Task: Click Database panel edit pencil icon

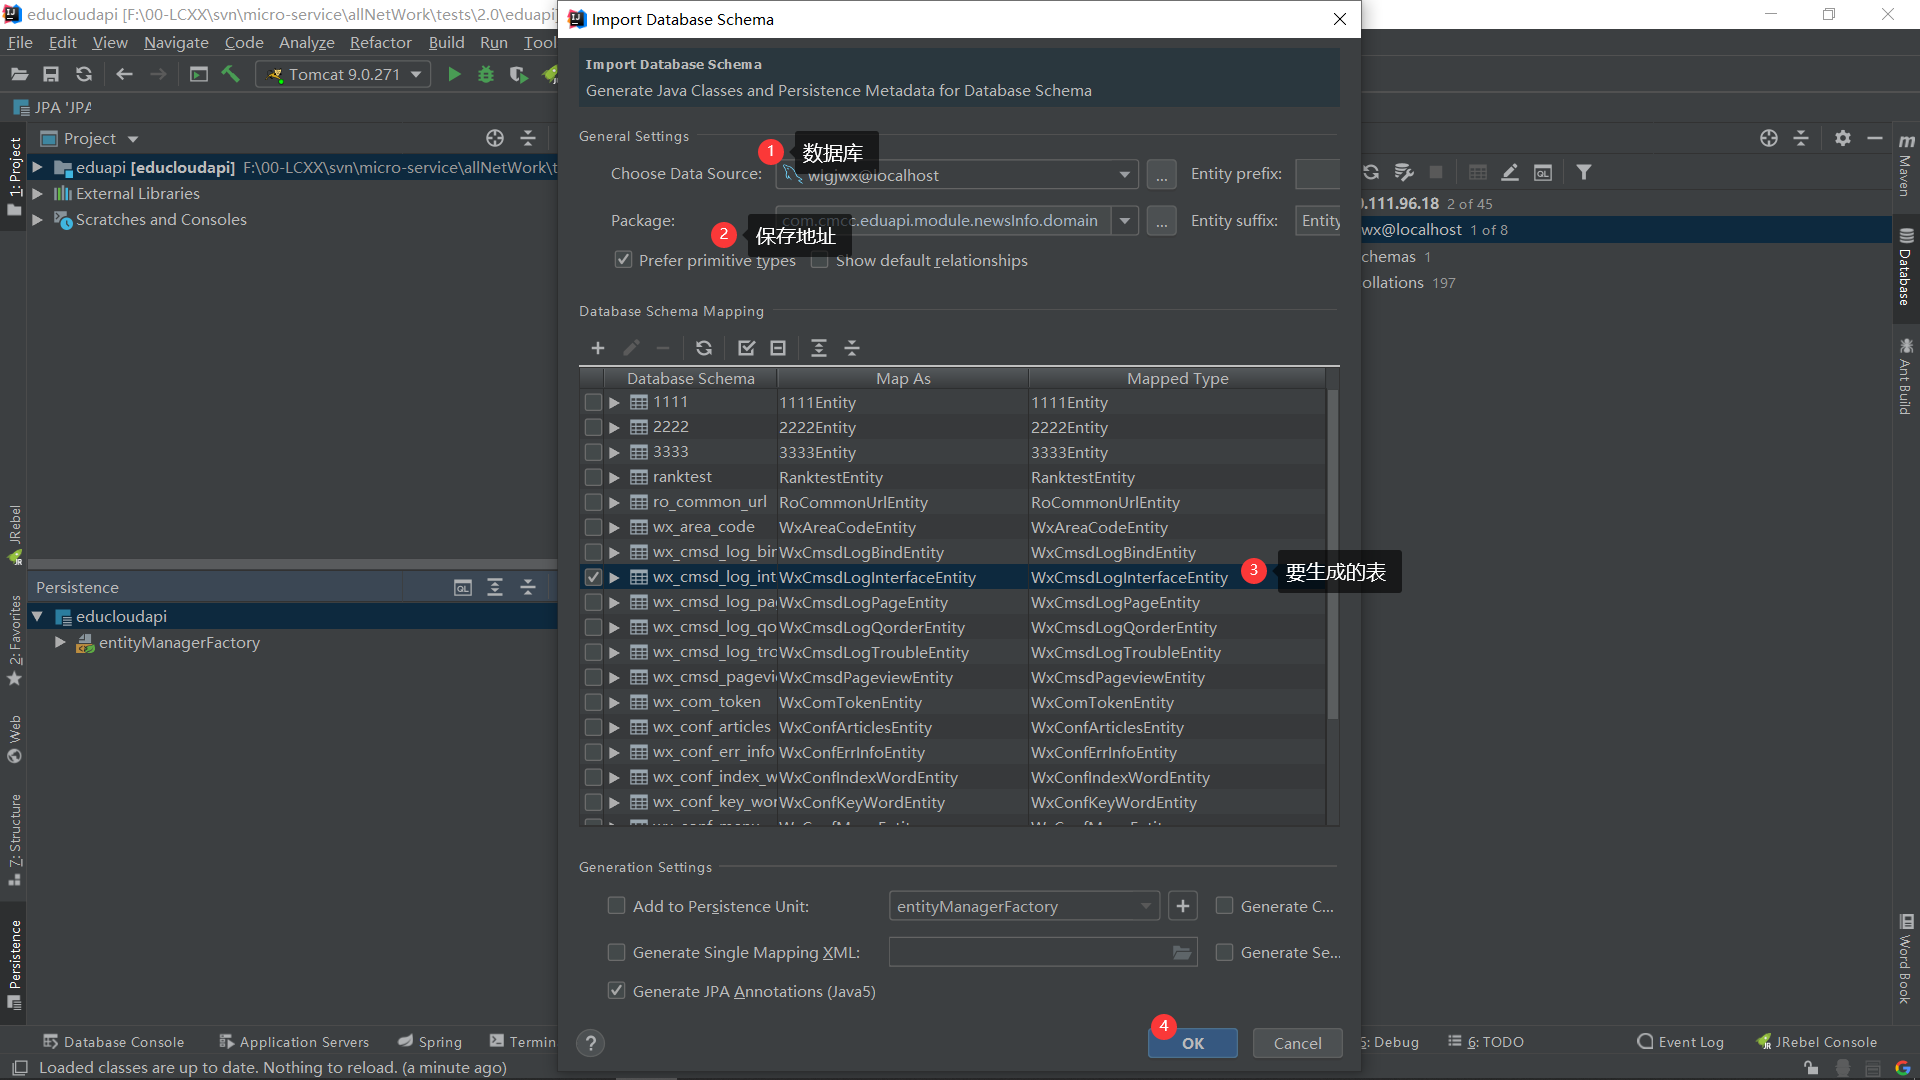Action: click(1510, 172)
